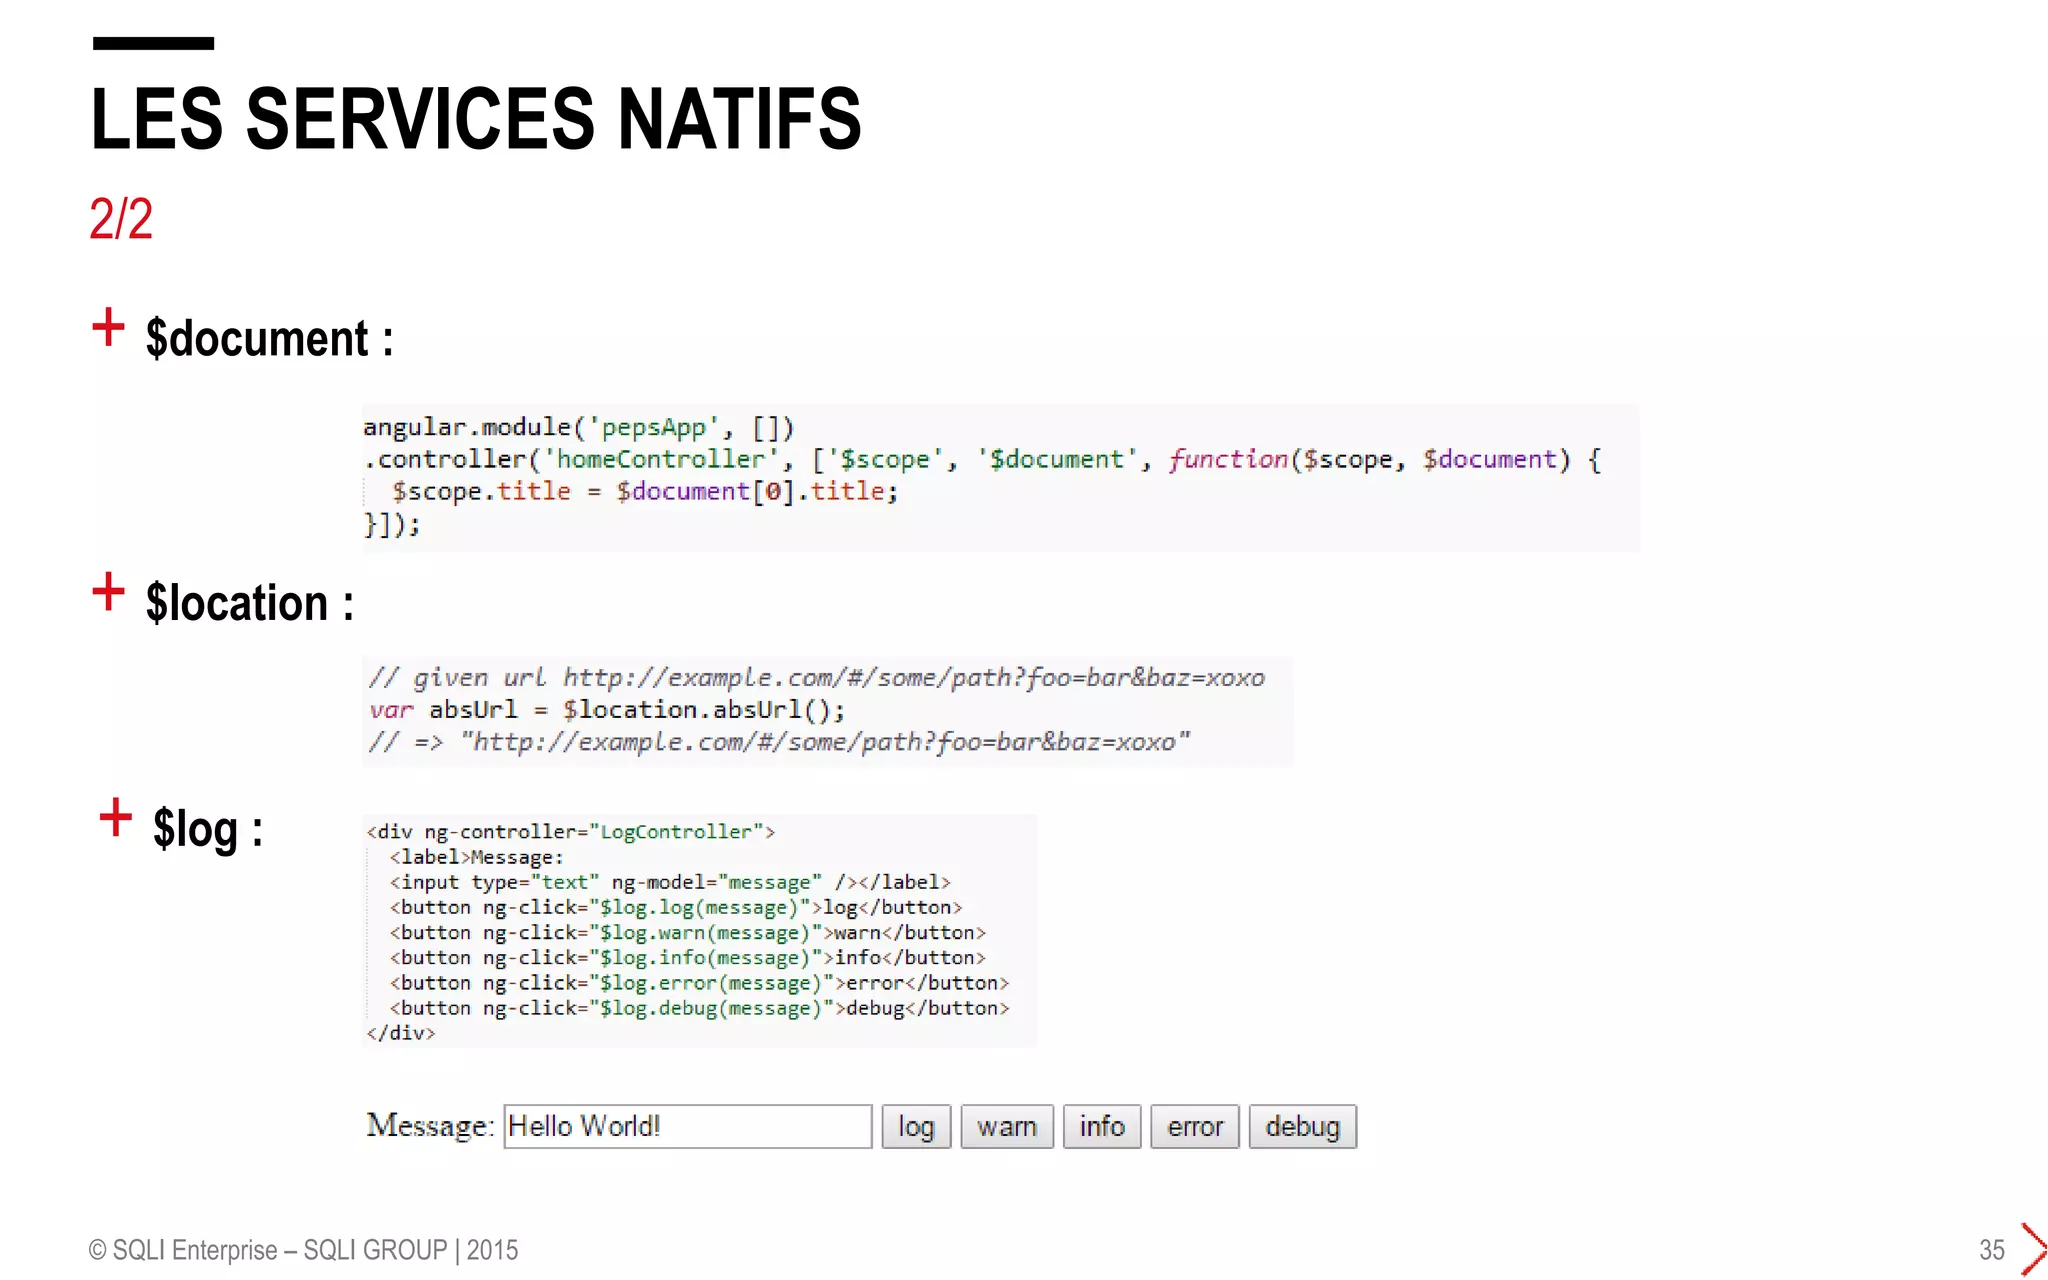Click the red plus beside $document
This screenshot has height=1280, width=2048.
(x=108, y=327)
